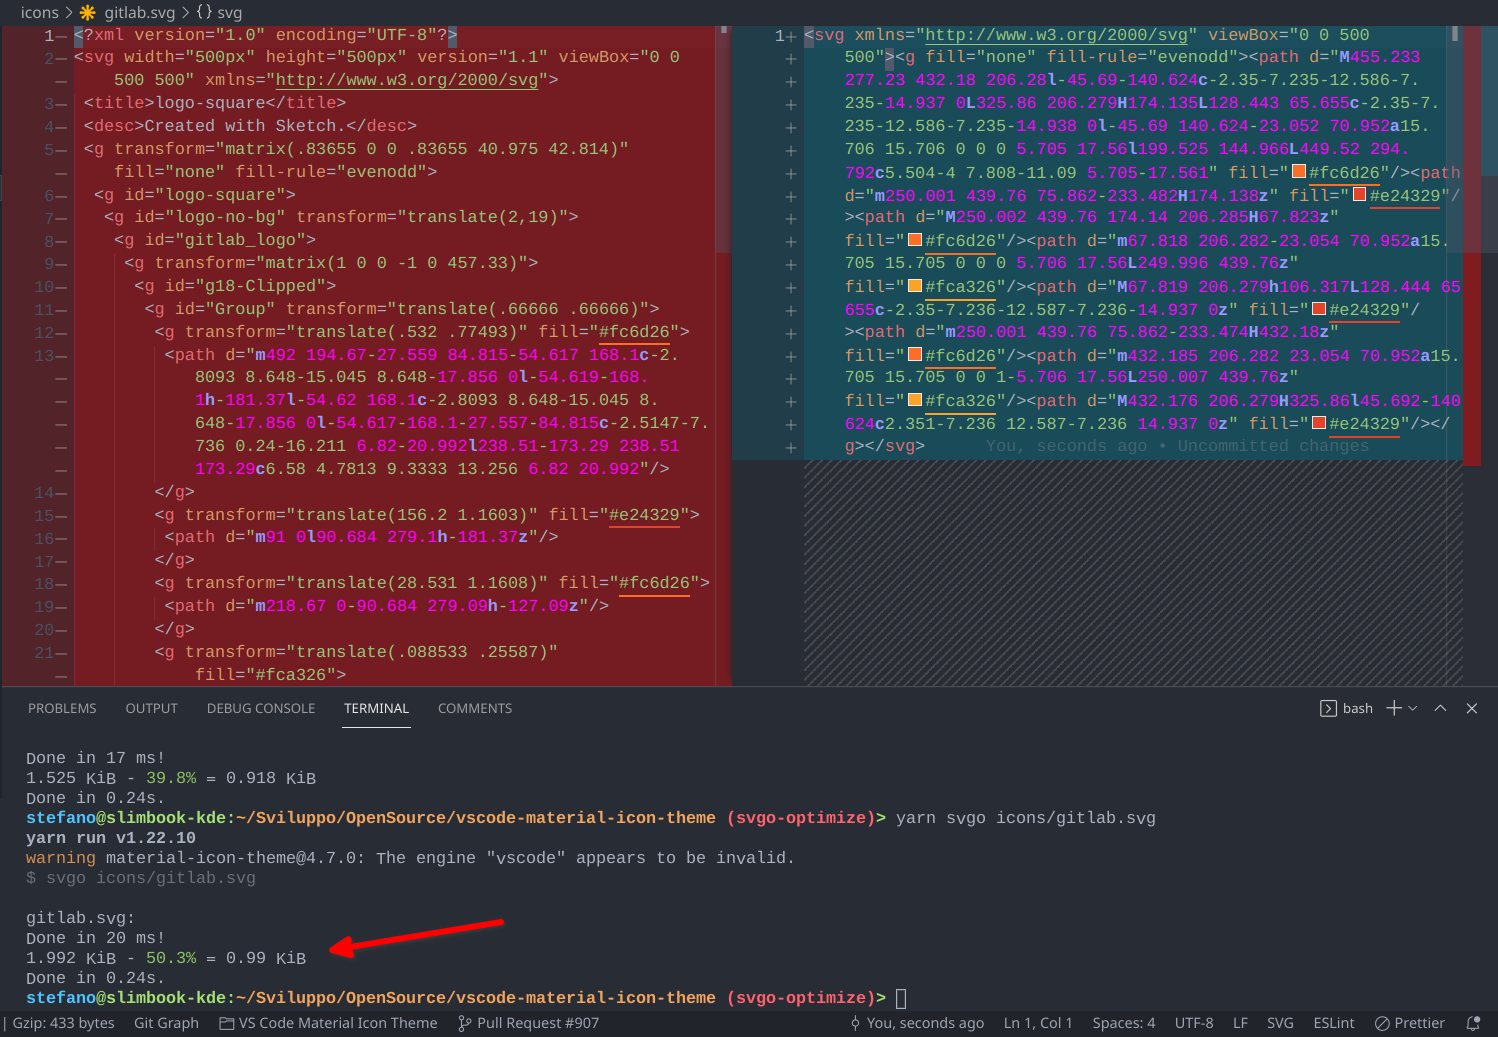
Task: Click the ESLint status bar item
Action: pos(1333,1023)
